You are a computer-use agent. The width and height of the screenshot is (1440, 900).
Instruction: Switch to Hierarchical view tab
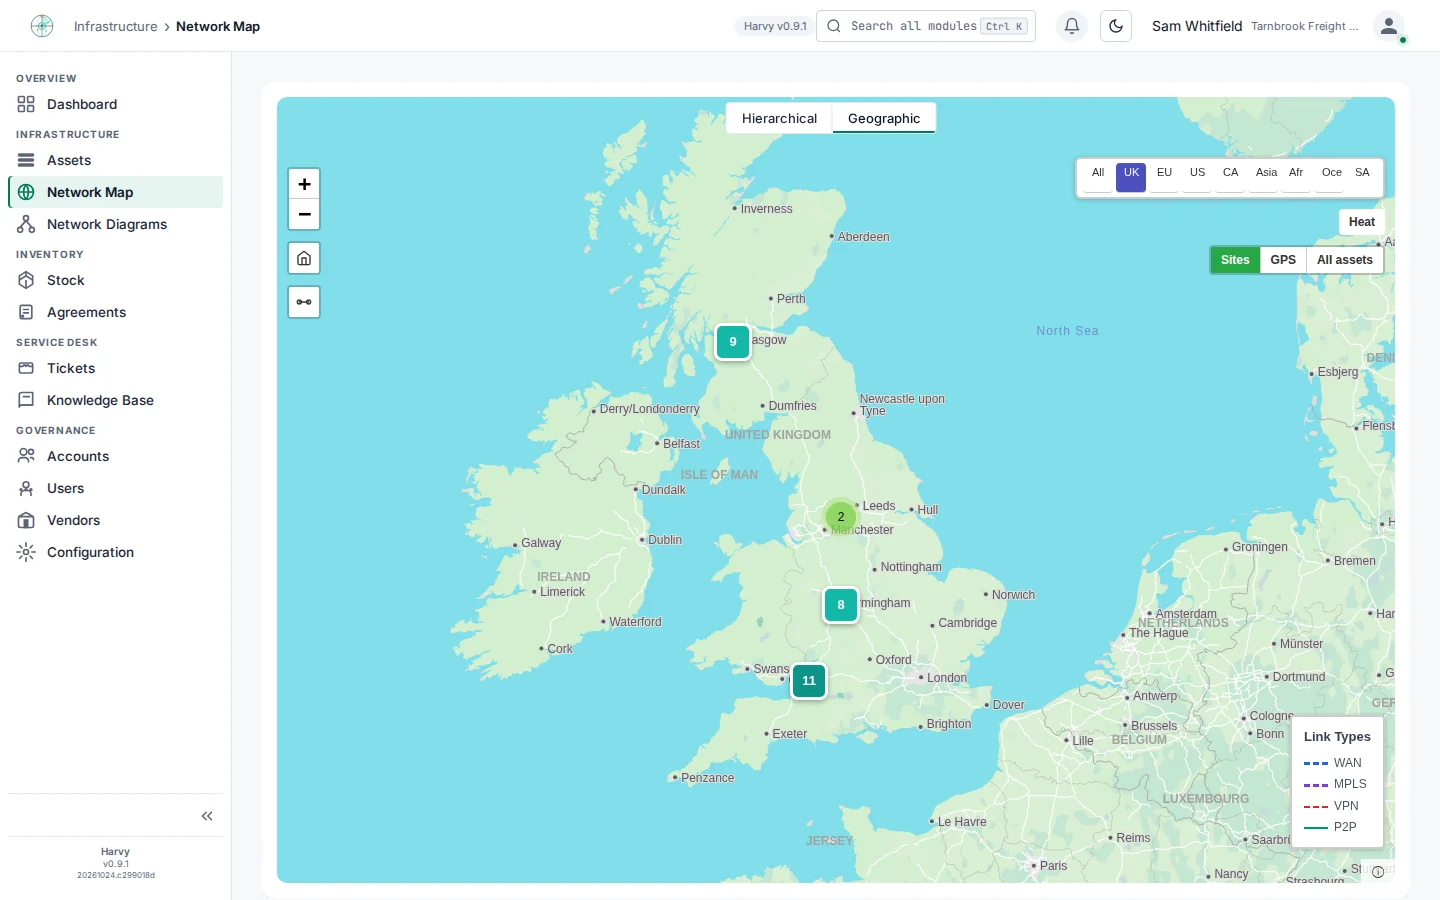pyautogui.click(x=779, y=118)
